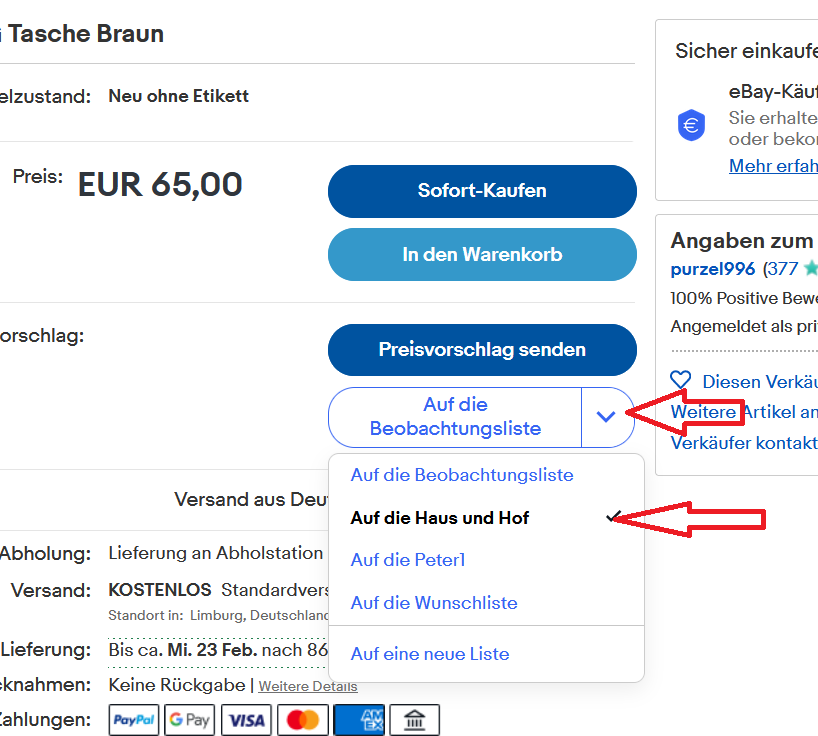
Task: Click the PayPal payment icon
Action: [134, 720]
